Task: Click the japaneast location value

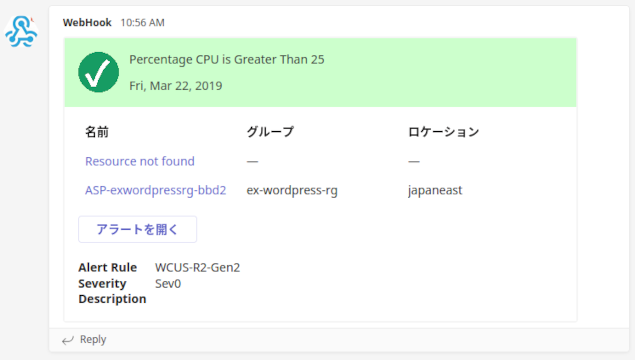Action: [x=435, y=190]
